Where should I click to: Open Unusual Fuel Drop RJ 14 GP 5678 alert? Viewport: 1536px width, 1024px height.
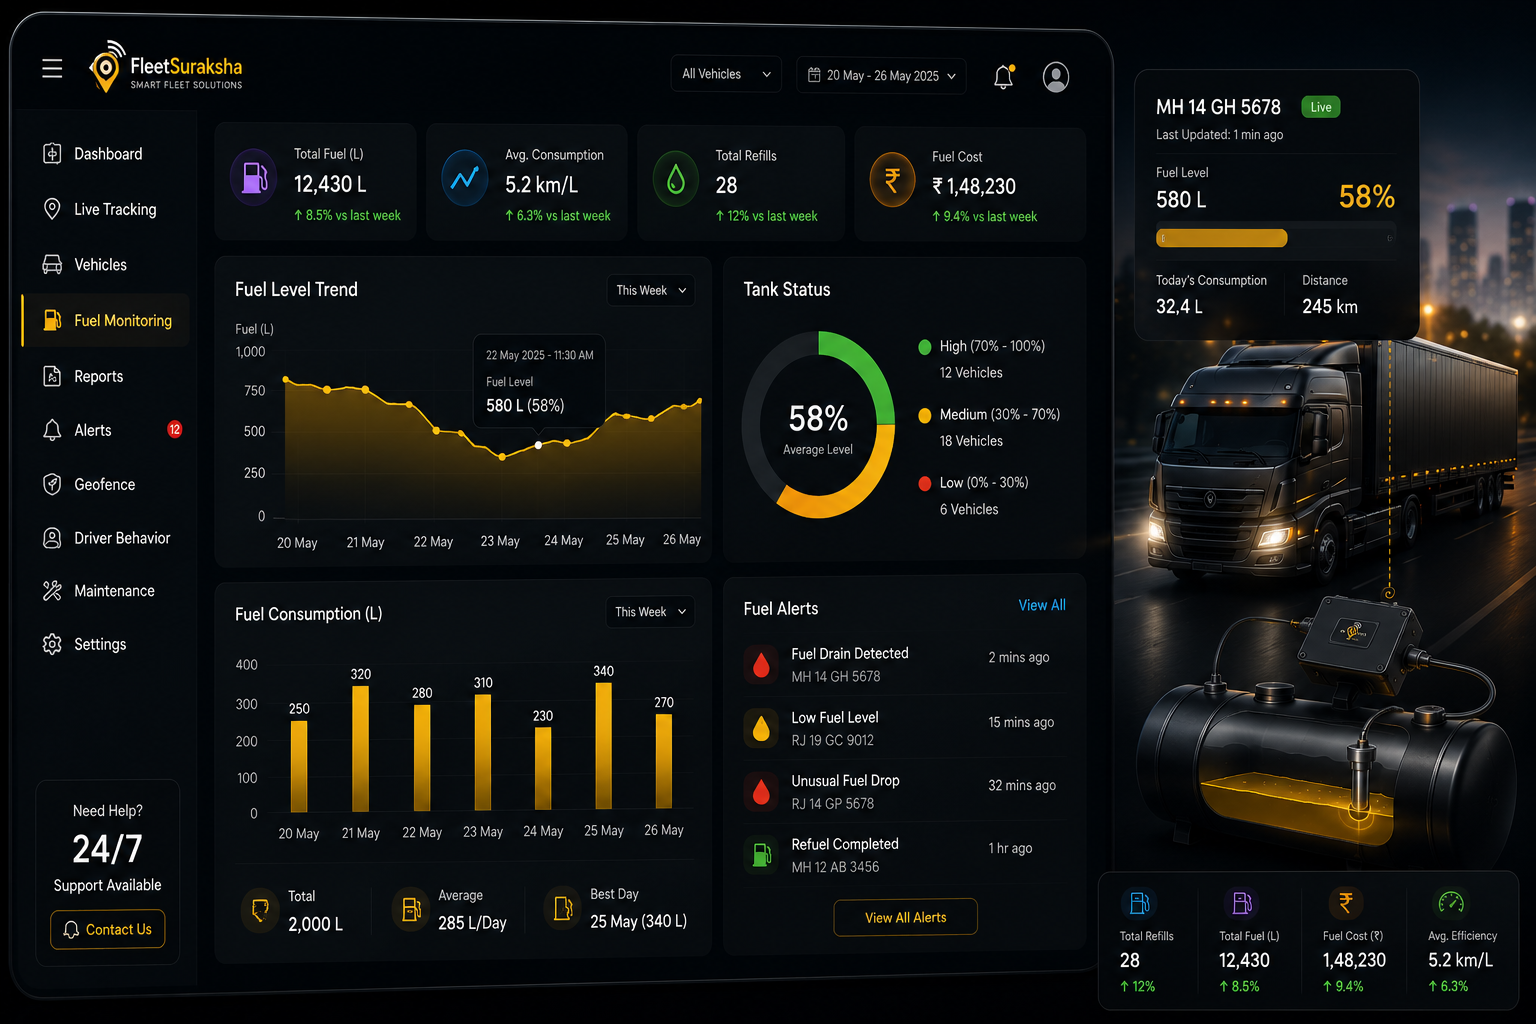point(905,791)
